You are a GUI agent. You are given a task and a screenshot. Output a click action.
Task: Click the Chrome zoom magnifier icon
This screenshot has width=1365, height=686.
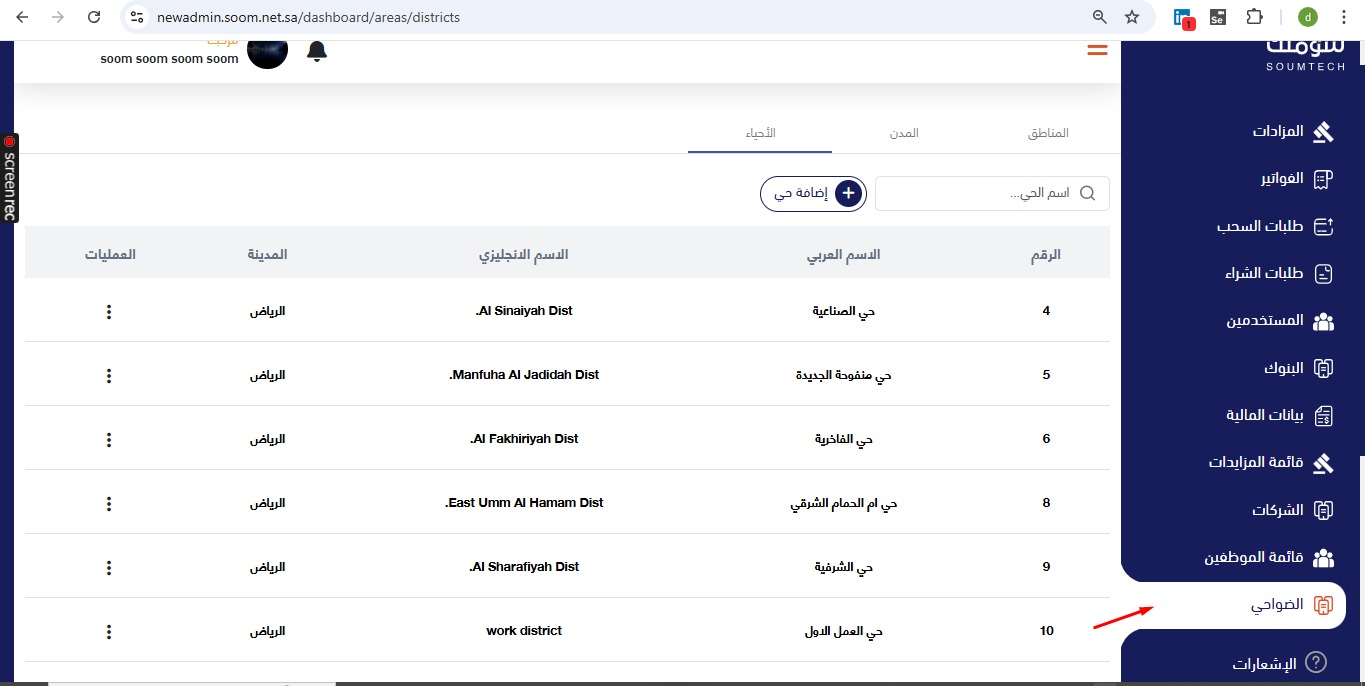tap(1099, 17)
